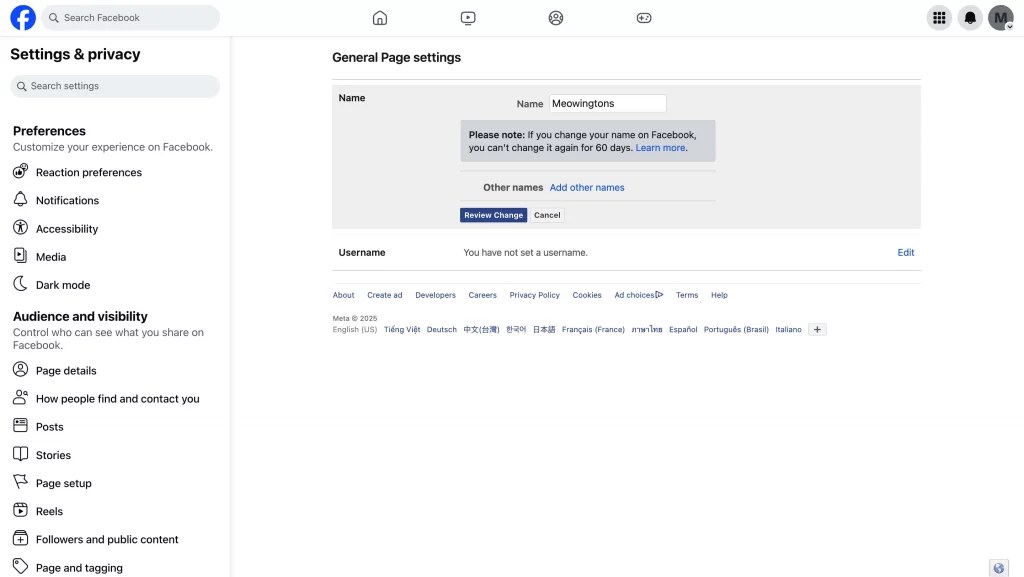Open the Facebook home icon
Screen dimensions: 1024x577
[379, 18]
